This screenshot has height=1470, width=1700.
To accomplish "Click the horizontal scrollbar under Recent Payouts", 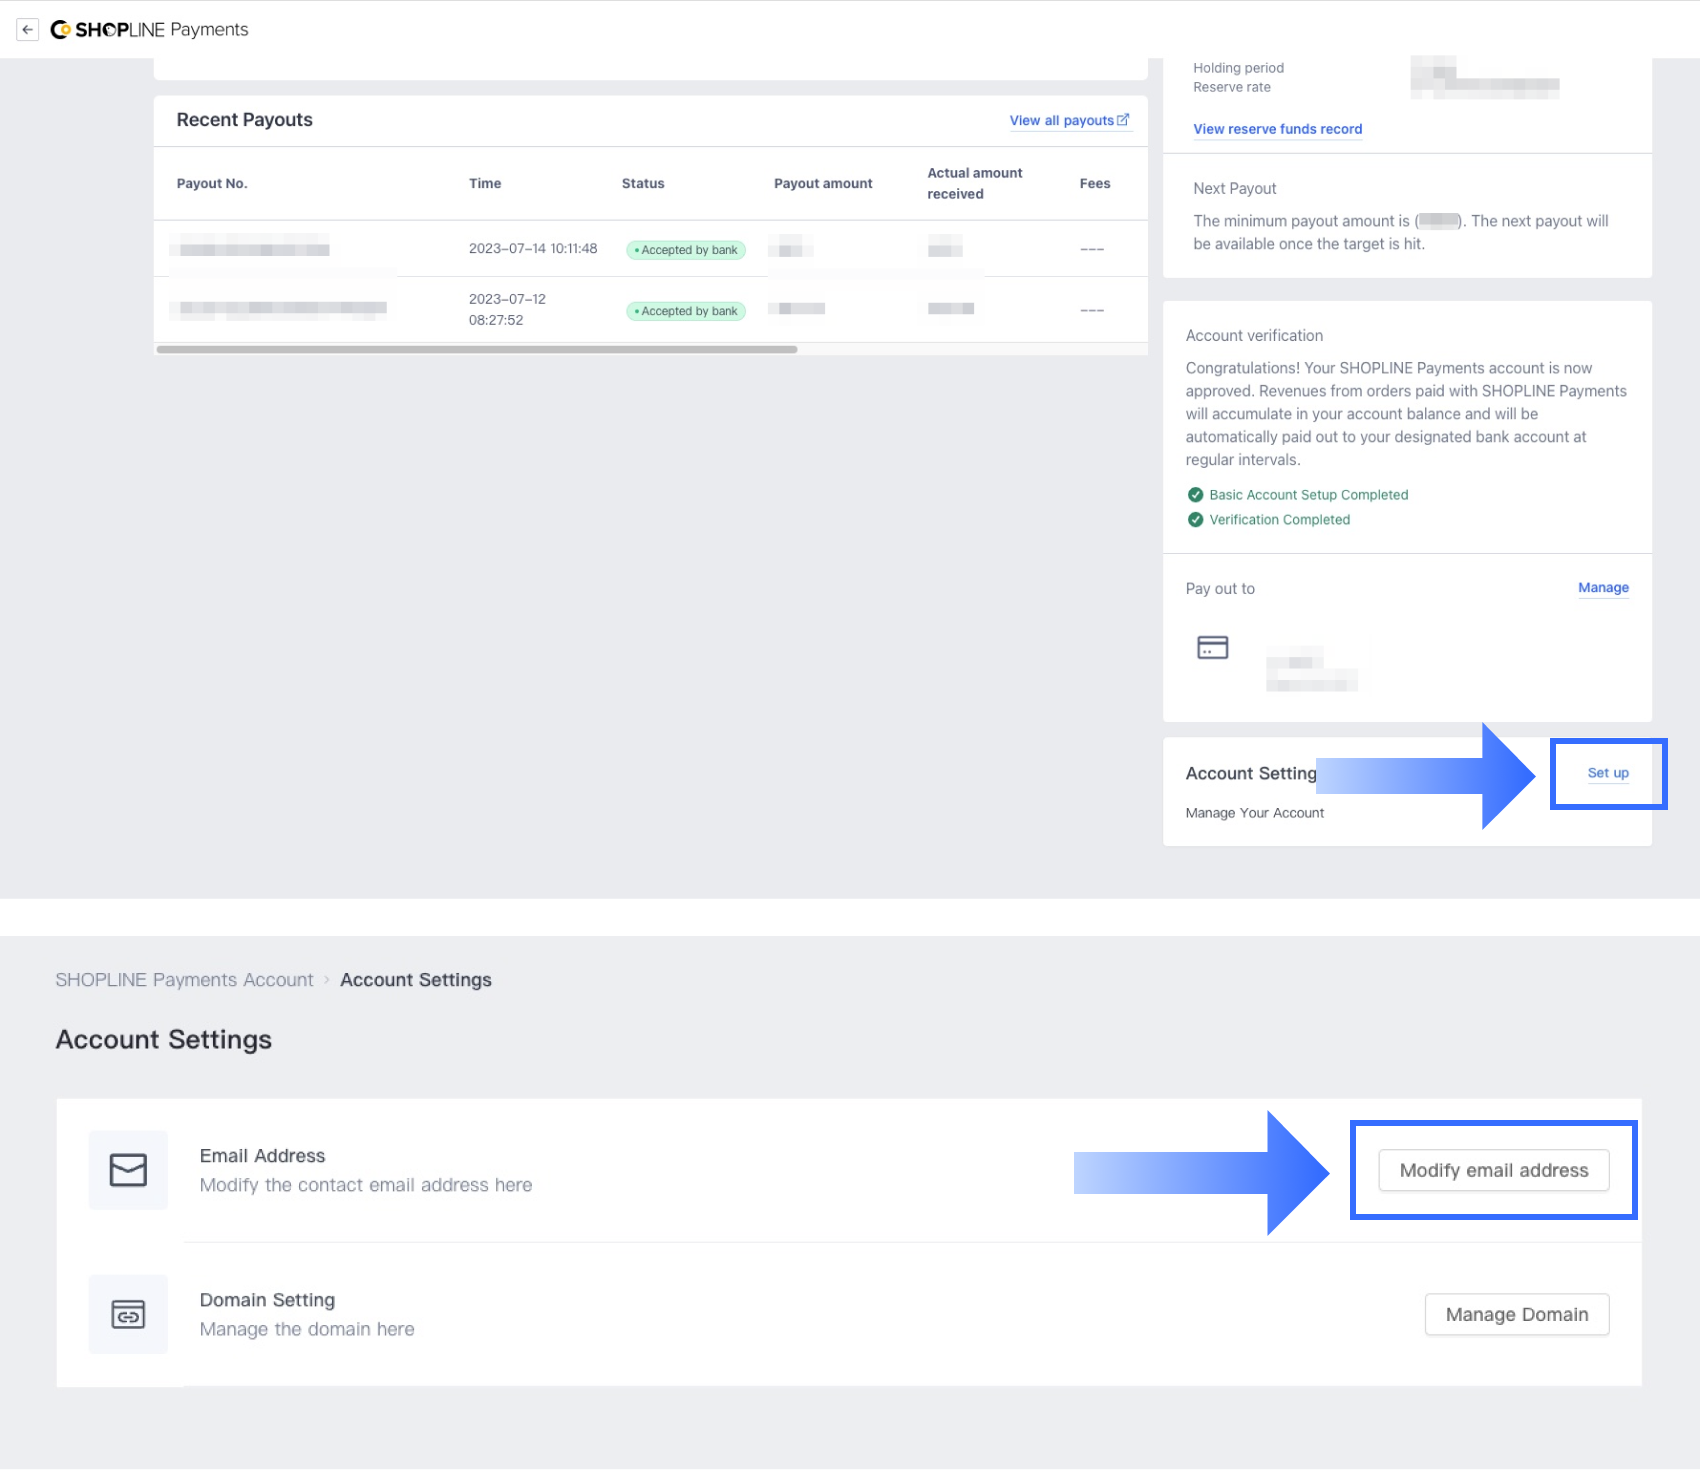I will pyautogui.click(x=477, y=349).
